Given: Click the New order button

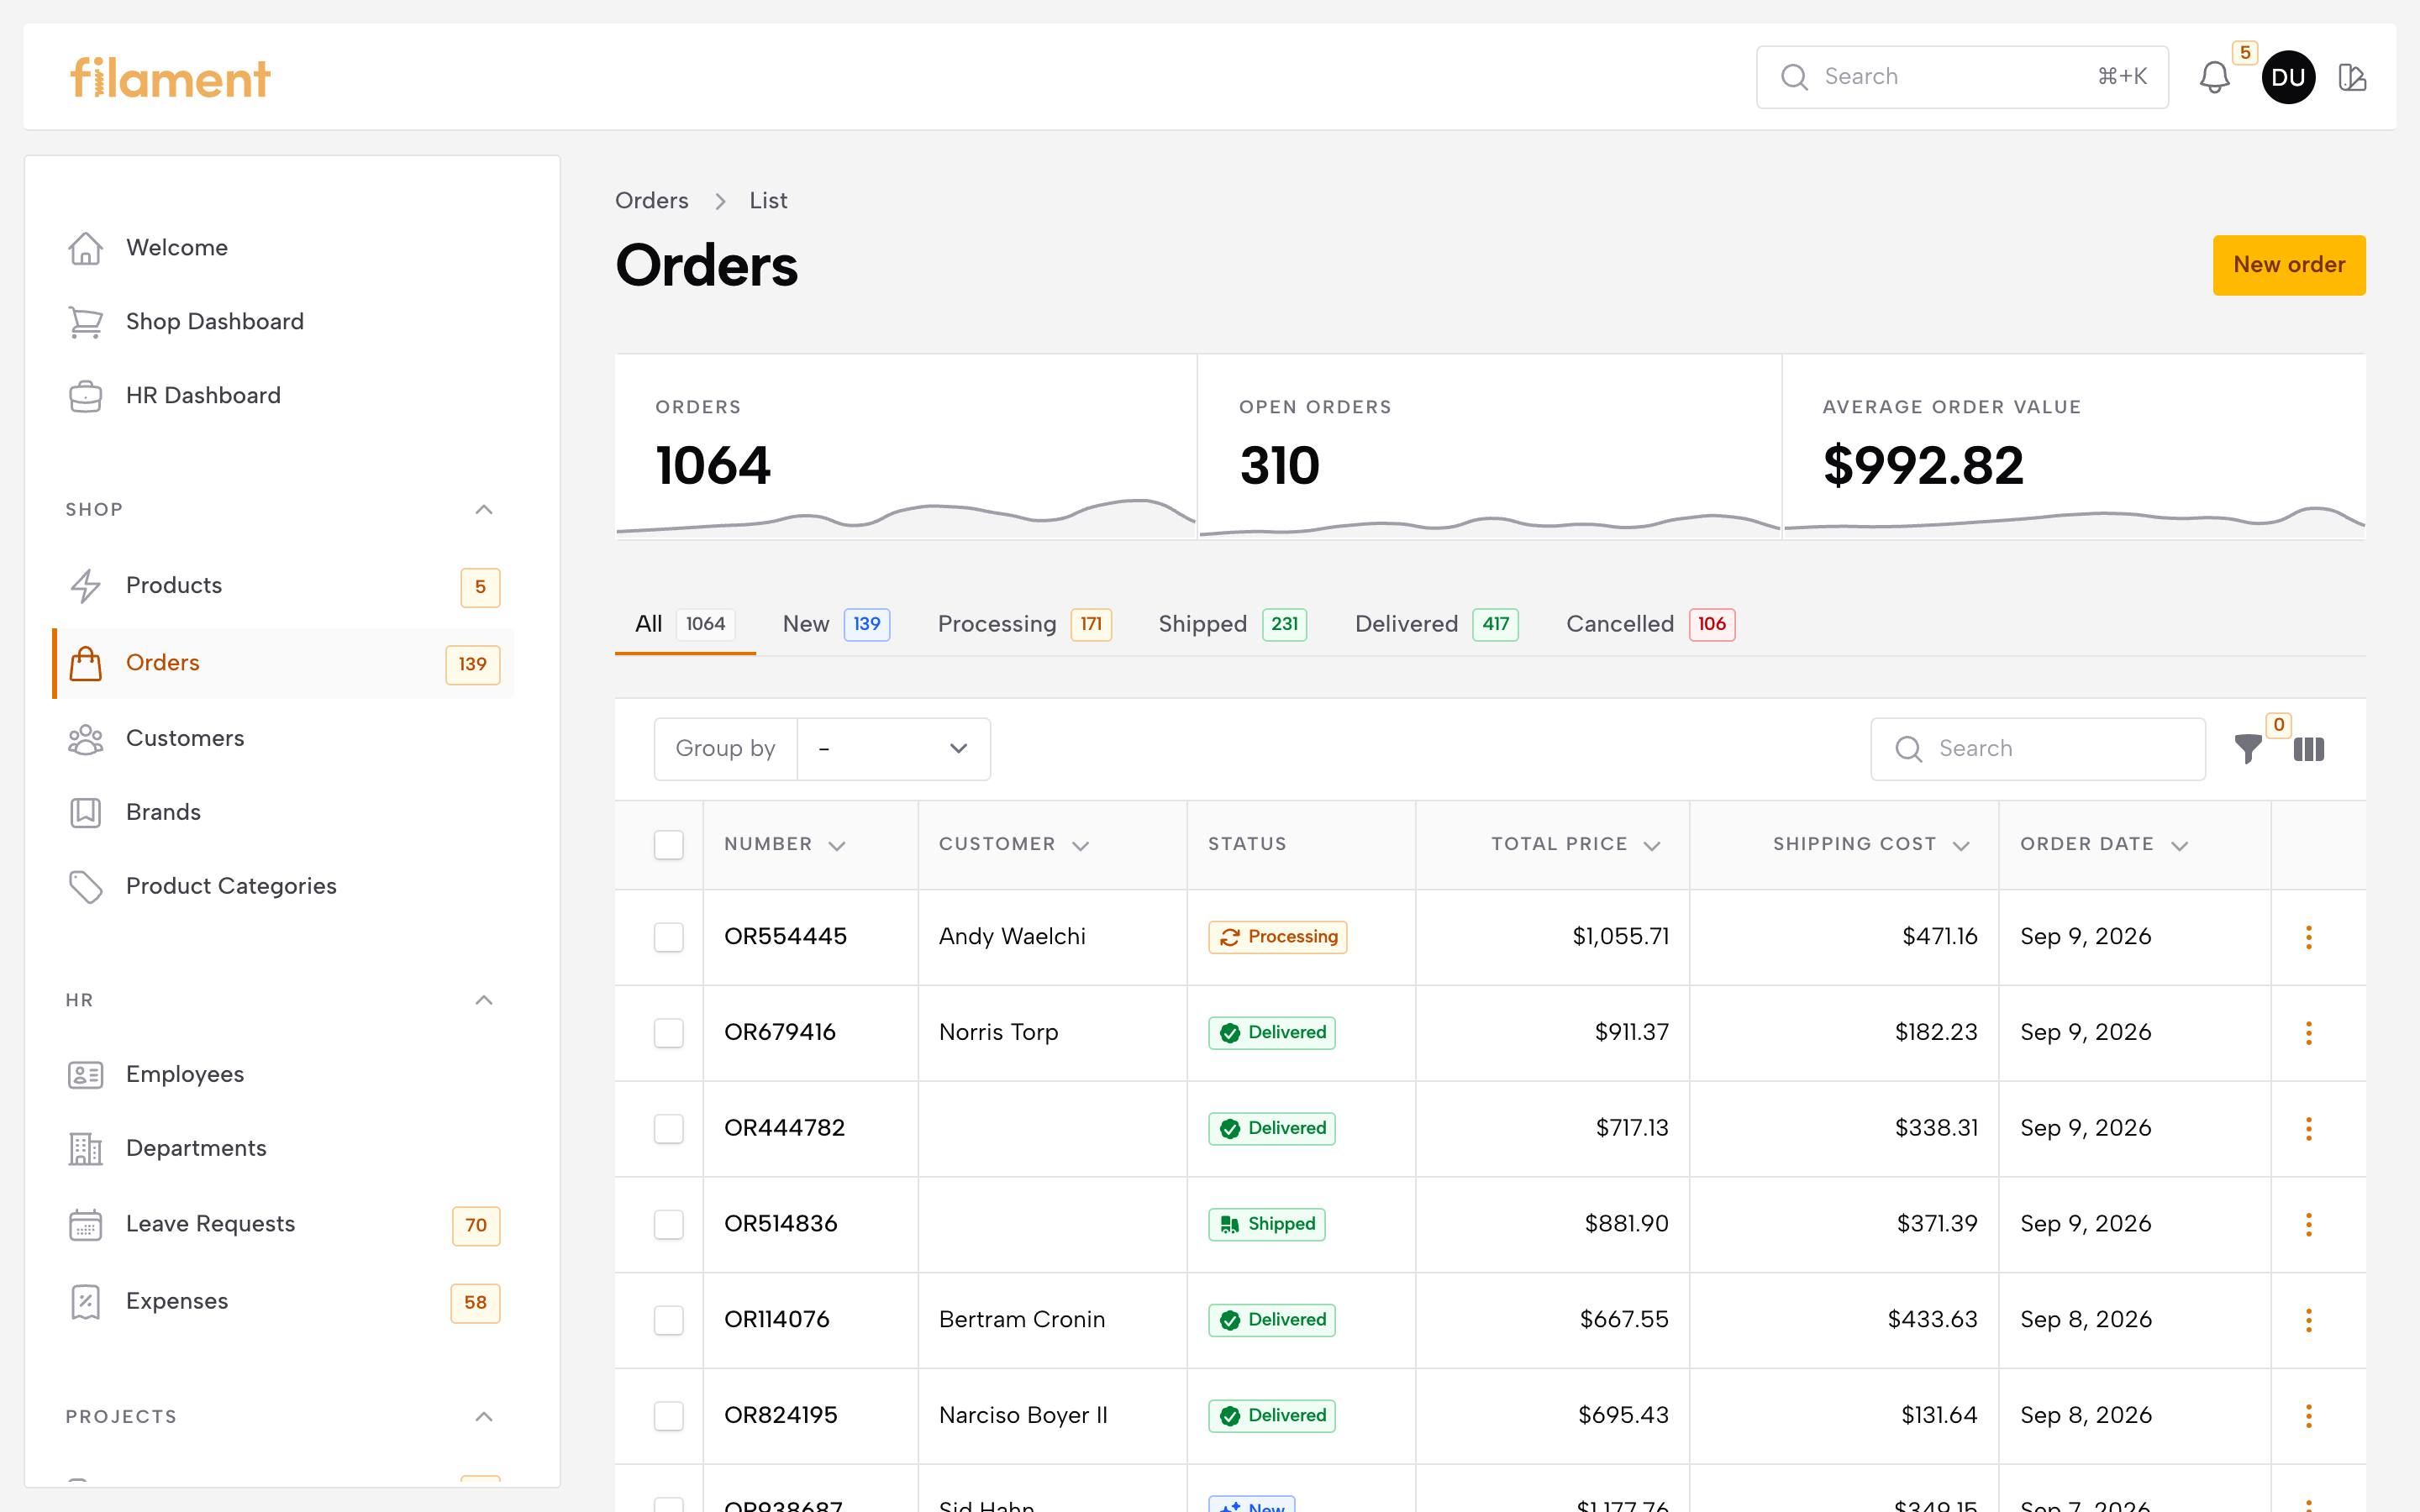Looking at the screenshot, I should pyautogui.click(x=2289, y=265).
